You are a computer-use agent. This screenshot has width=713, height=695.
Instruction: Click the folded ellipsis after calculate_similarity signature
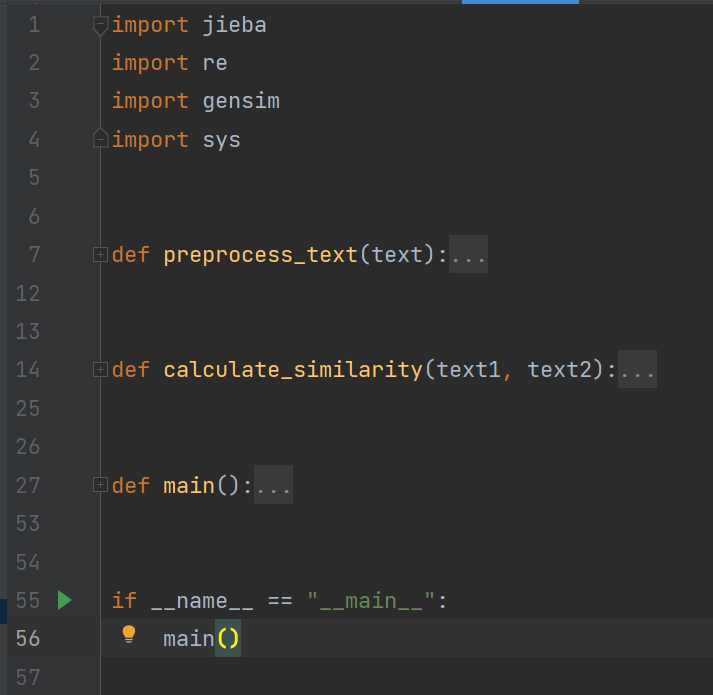pos(637,370)
